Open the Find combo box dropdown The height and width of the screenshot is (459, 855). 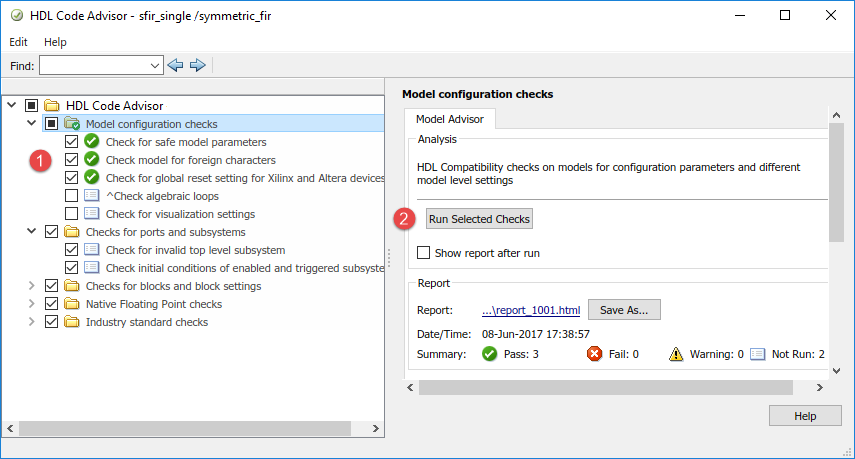pos(155,66)
